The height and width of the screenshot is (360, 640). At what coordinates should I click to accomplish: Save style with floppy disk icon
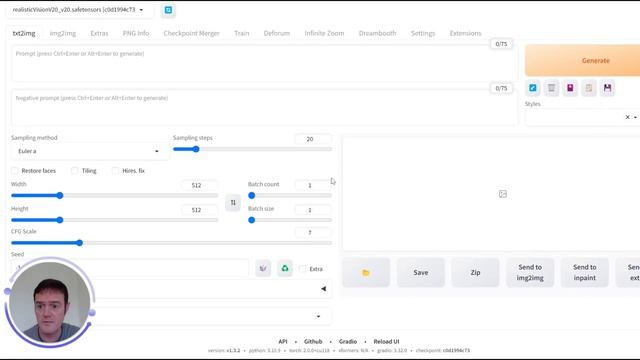pos(608,88)
